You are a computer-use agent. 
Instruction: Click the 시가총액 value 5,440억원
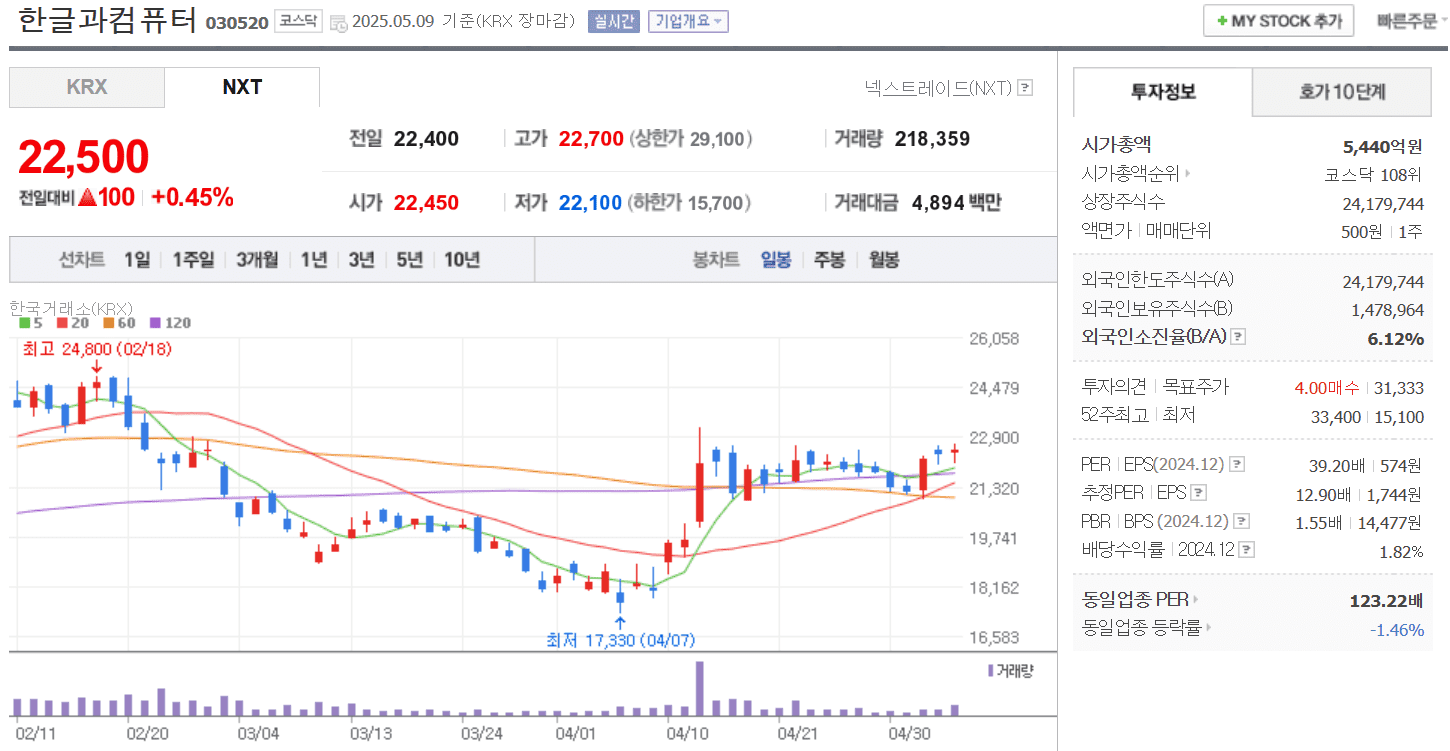coord(1382,147)
